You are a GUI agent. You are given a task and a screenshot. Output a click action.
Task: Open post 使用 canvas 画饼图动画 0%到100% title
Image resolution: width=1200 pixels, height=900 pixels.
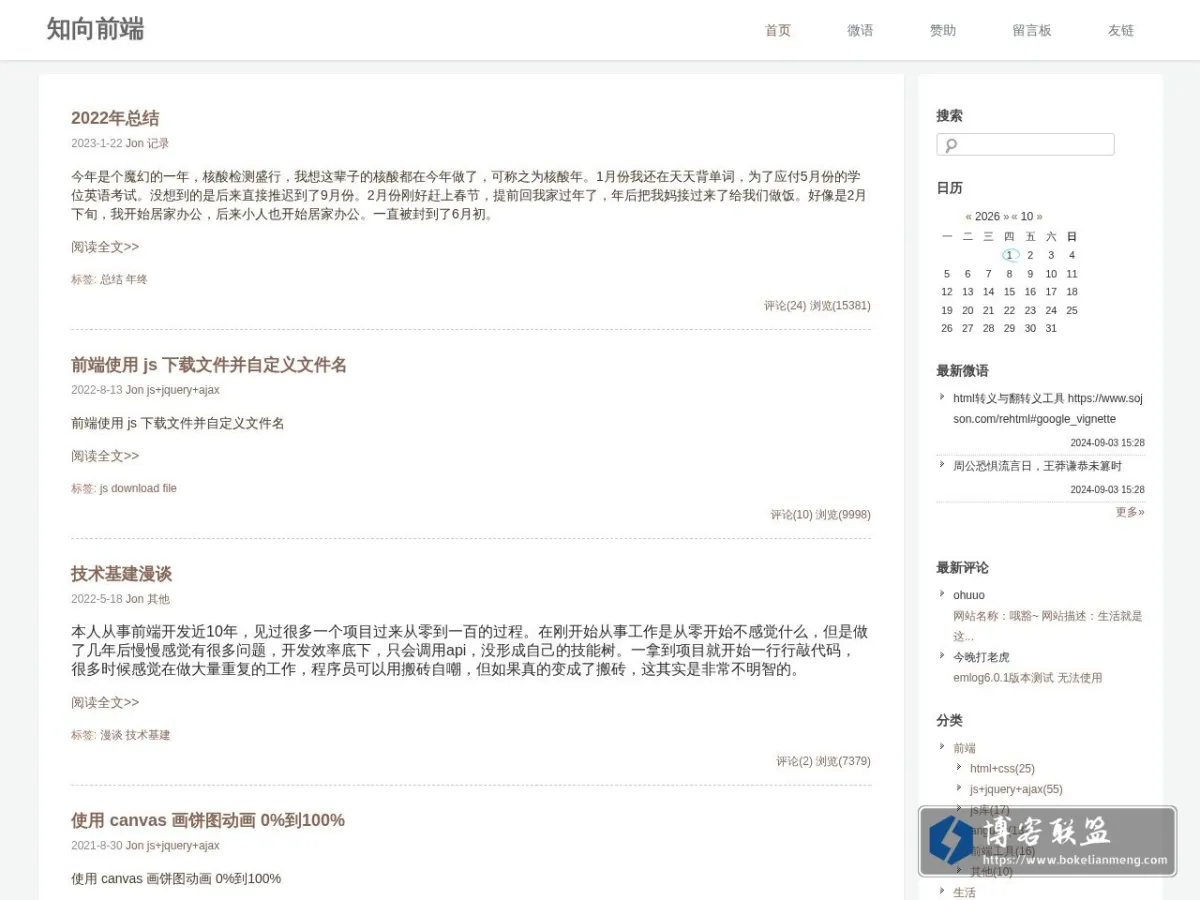point(208,820)
